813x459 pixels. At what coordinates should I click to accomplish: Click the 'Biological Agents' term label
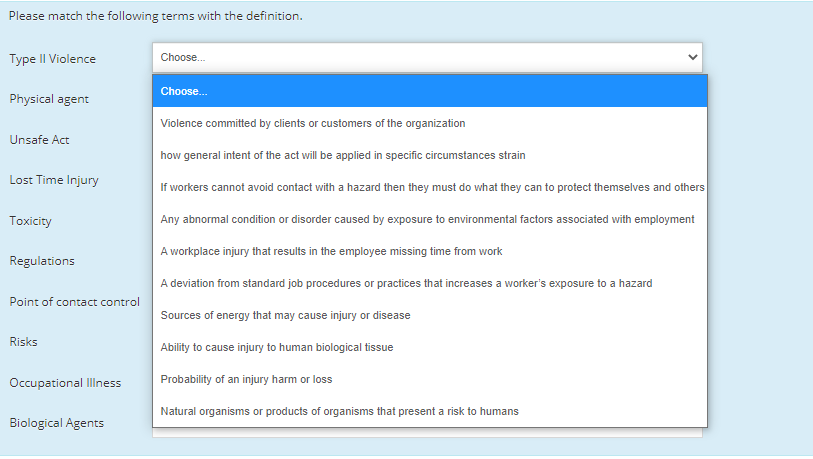pyautogui.click(x=57, y=423)
